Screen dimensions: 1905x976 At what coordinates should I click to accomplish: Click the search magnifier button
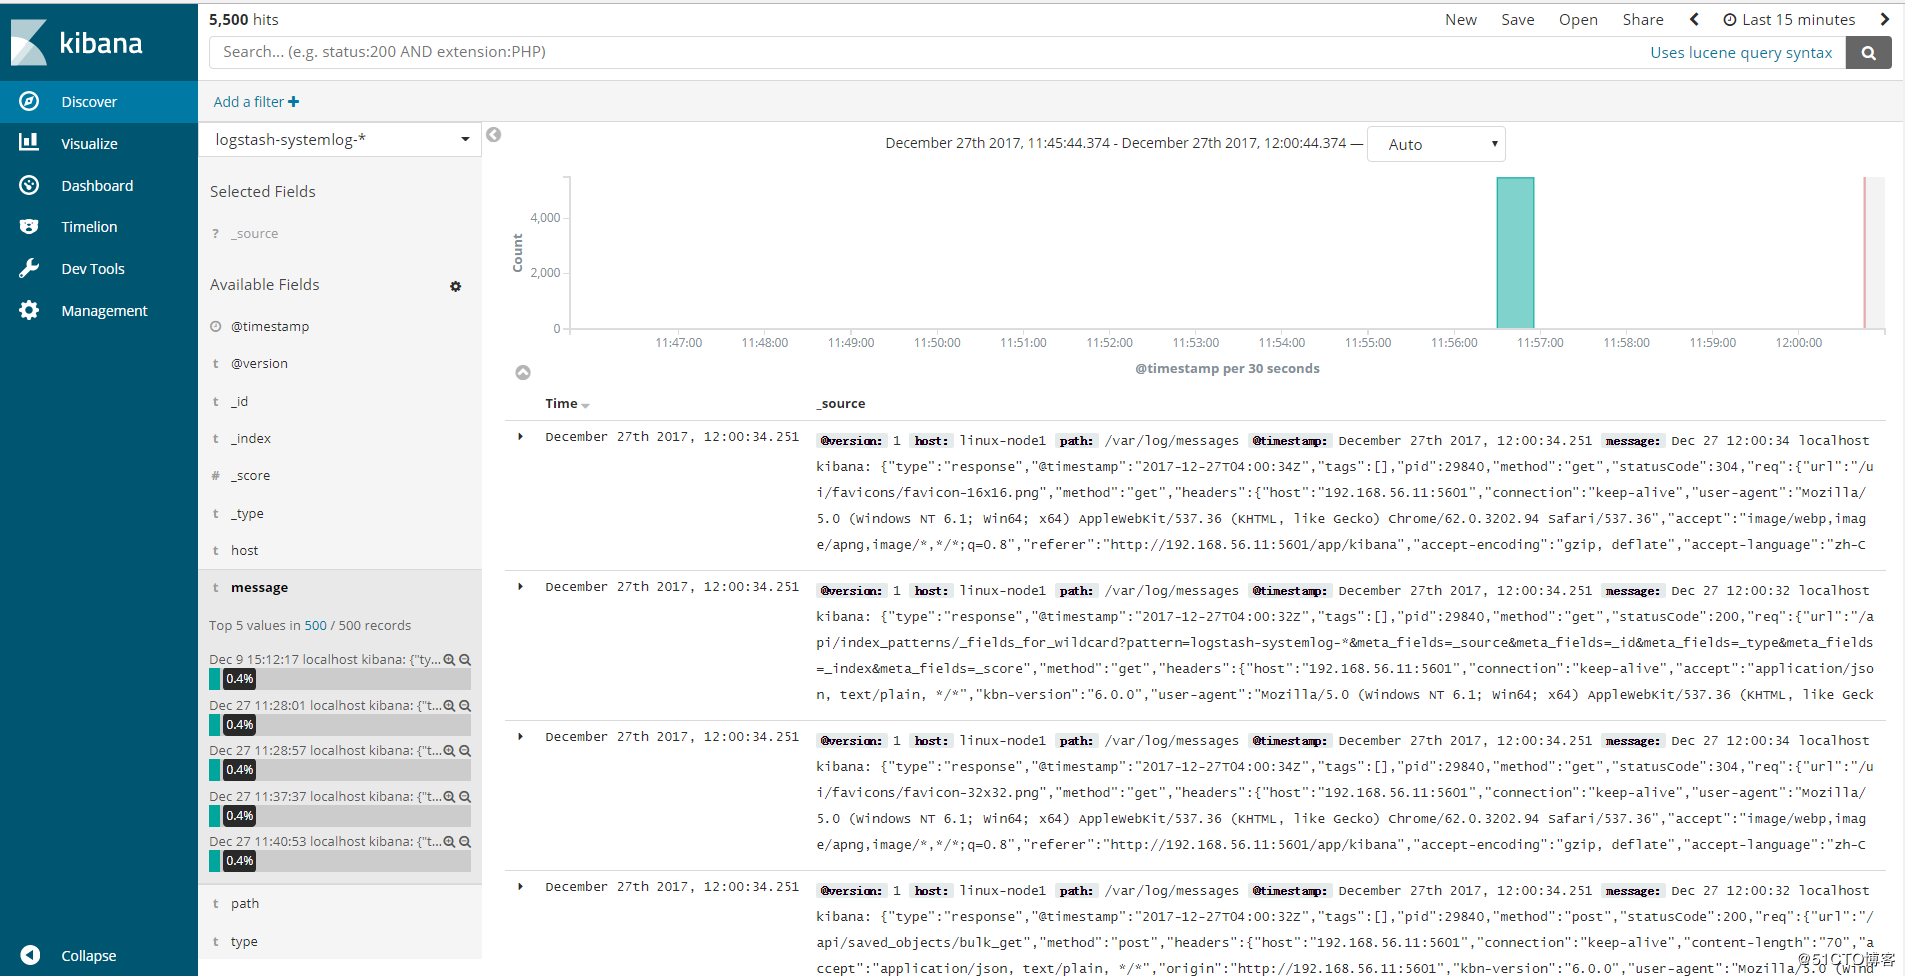(1868, 52)
